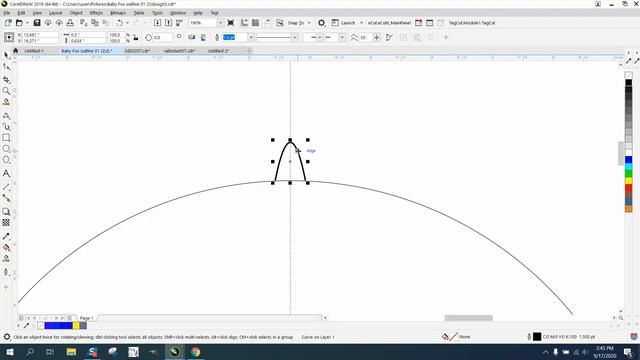Open the Effects menu

click(x=96, y=13)
